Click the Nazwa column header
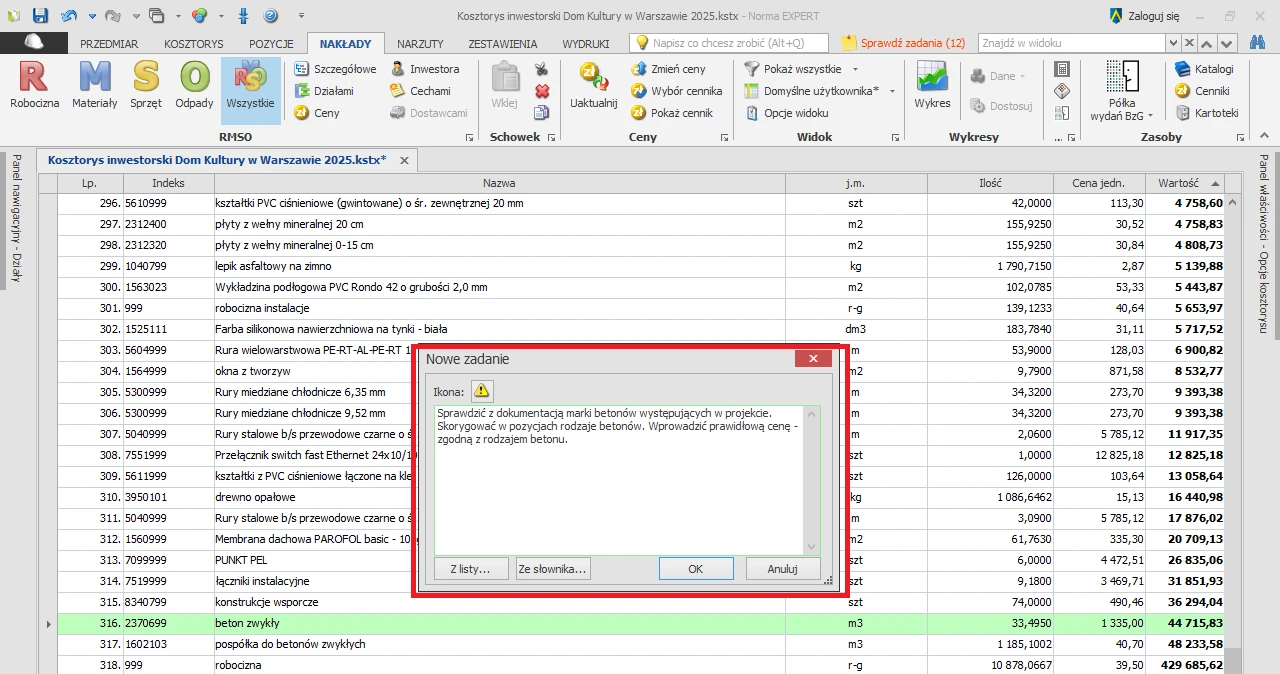Image resolution: width=1280 pixels, height=674 pixels. pyautogui.click(x=499, y=183)
